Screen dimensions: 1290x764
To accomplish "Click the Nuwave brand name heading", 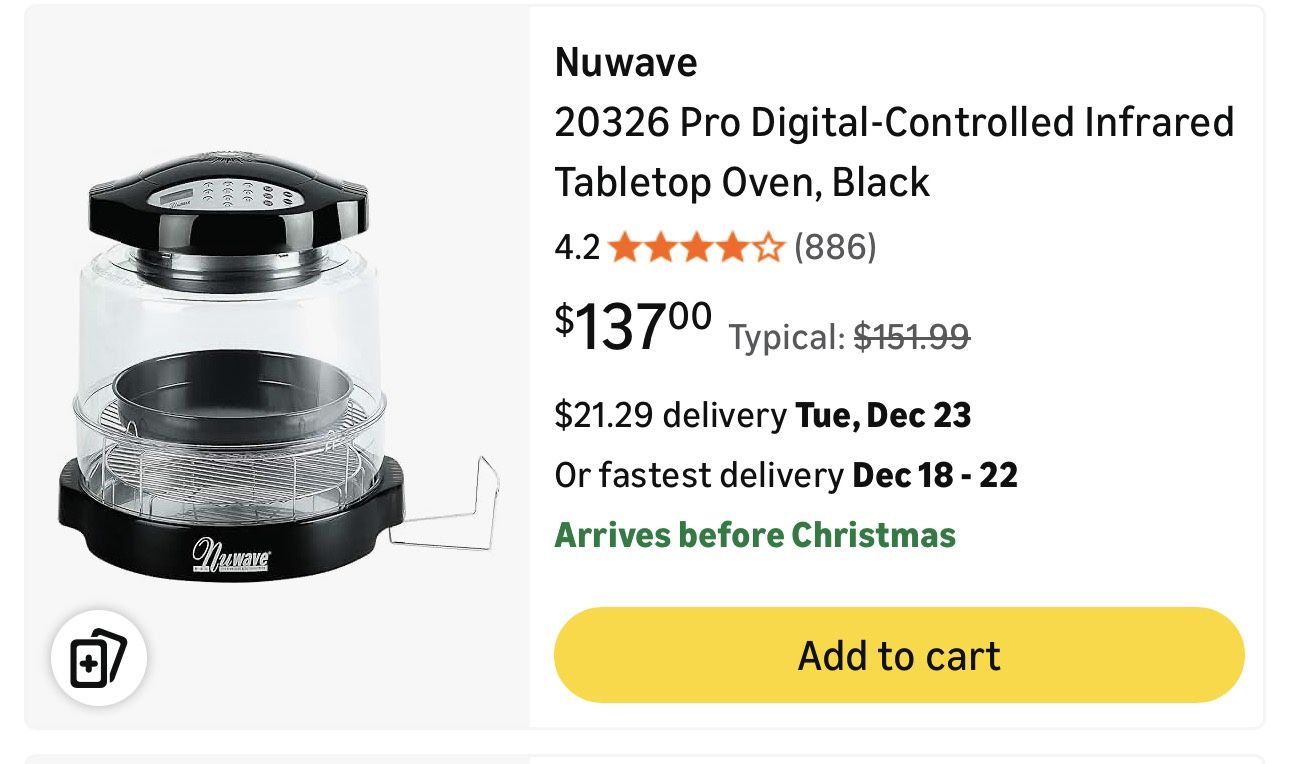I will [625, 63].
